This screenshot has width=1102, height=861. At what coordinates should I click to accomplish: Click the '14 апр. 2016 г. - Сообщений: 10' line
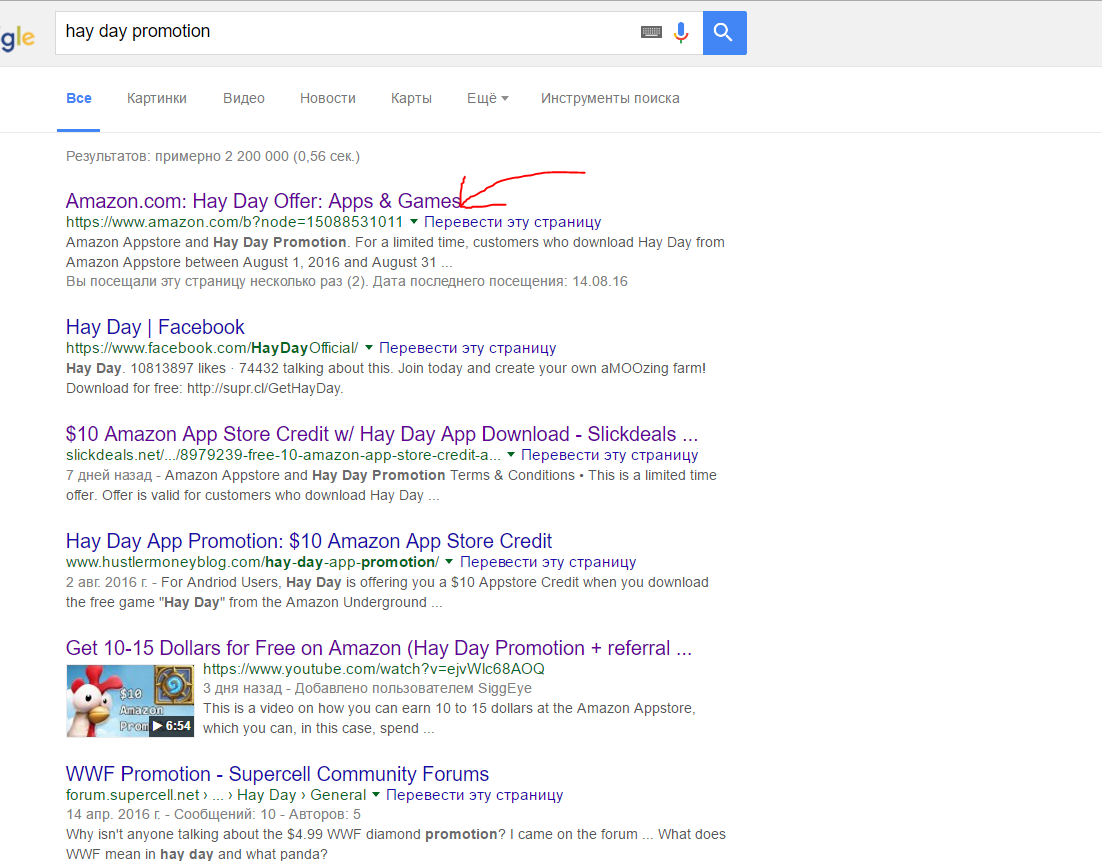214,815
